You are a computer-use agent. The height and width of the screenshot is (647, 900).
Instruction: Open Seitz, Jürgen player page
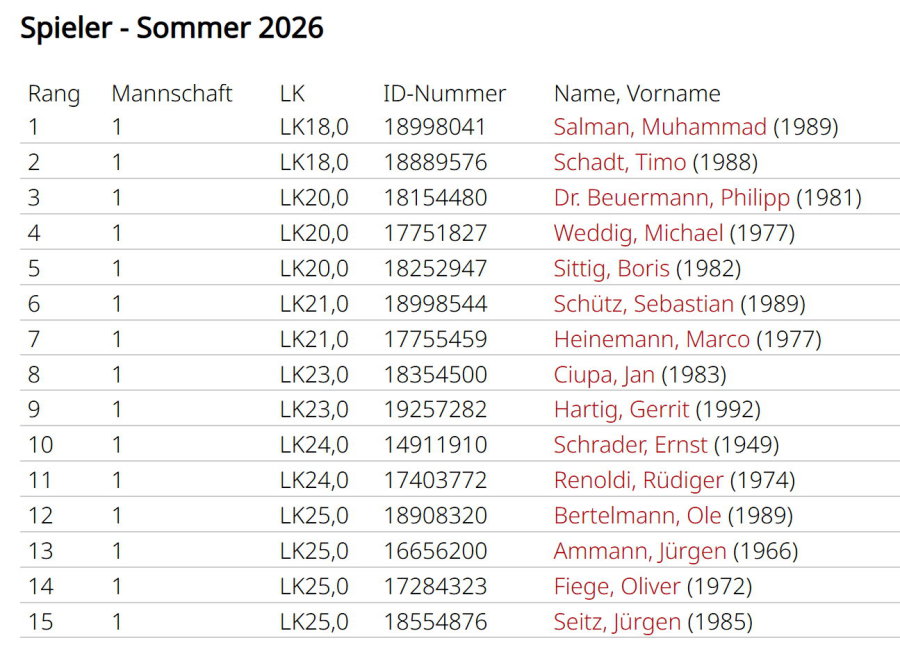[616, 622]
